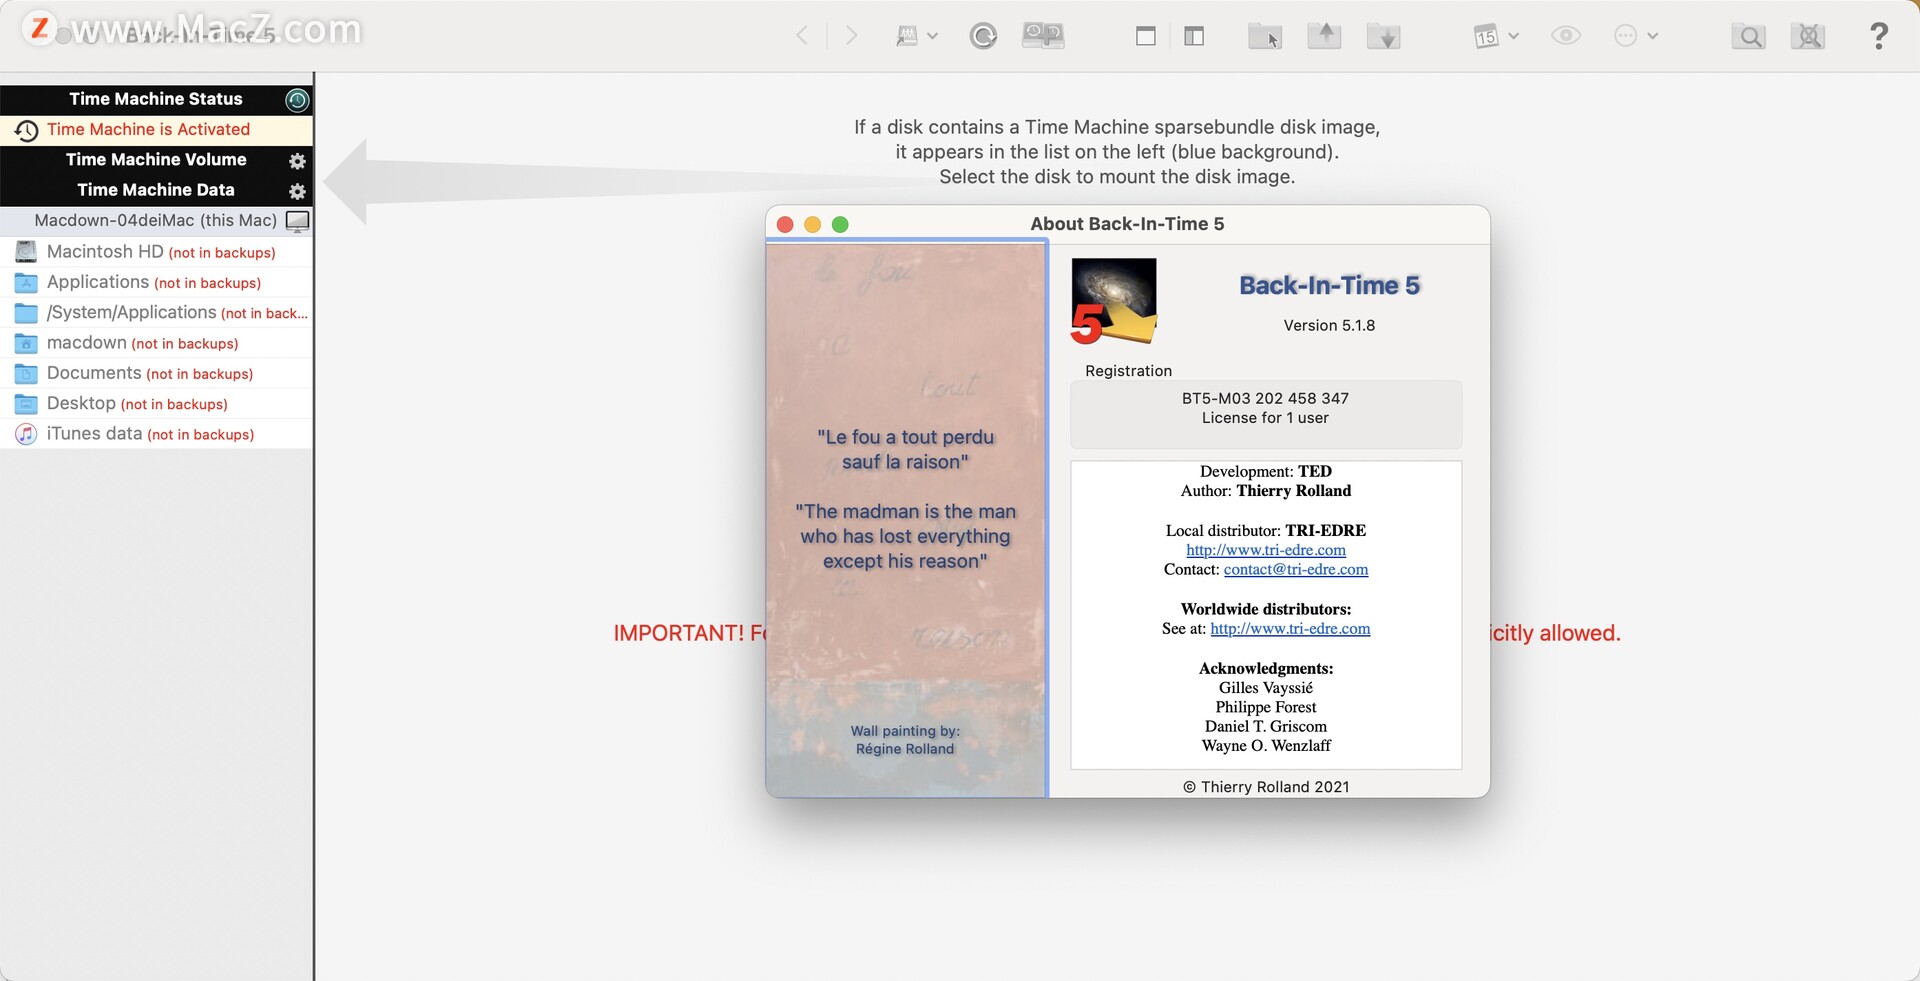Click the circular refresh arrow icon
The height and width of the screenshot is (981, 1920).
983,37
